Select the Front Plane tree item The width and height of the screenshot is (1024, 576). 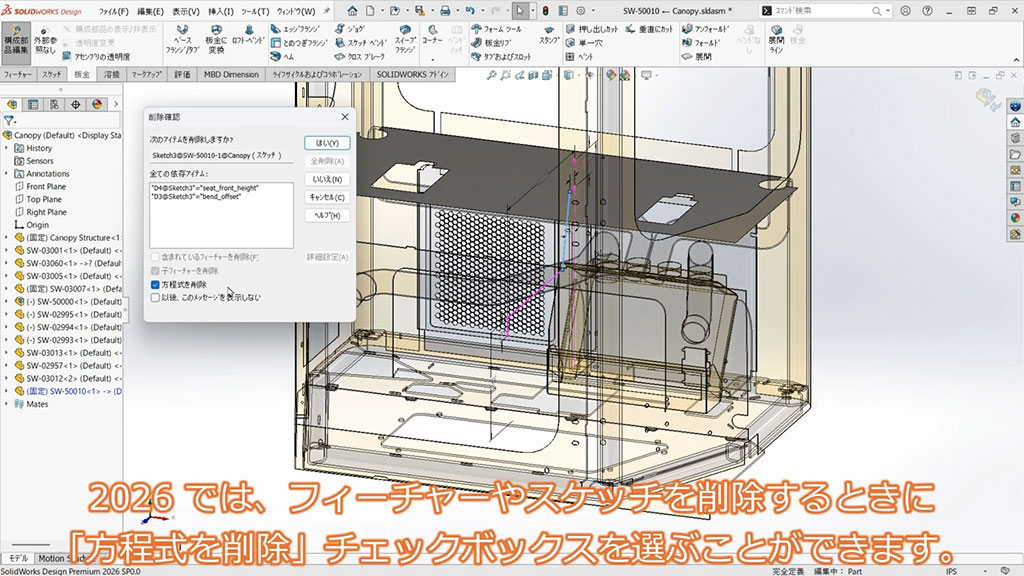point(46,187)
